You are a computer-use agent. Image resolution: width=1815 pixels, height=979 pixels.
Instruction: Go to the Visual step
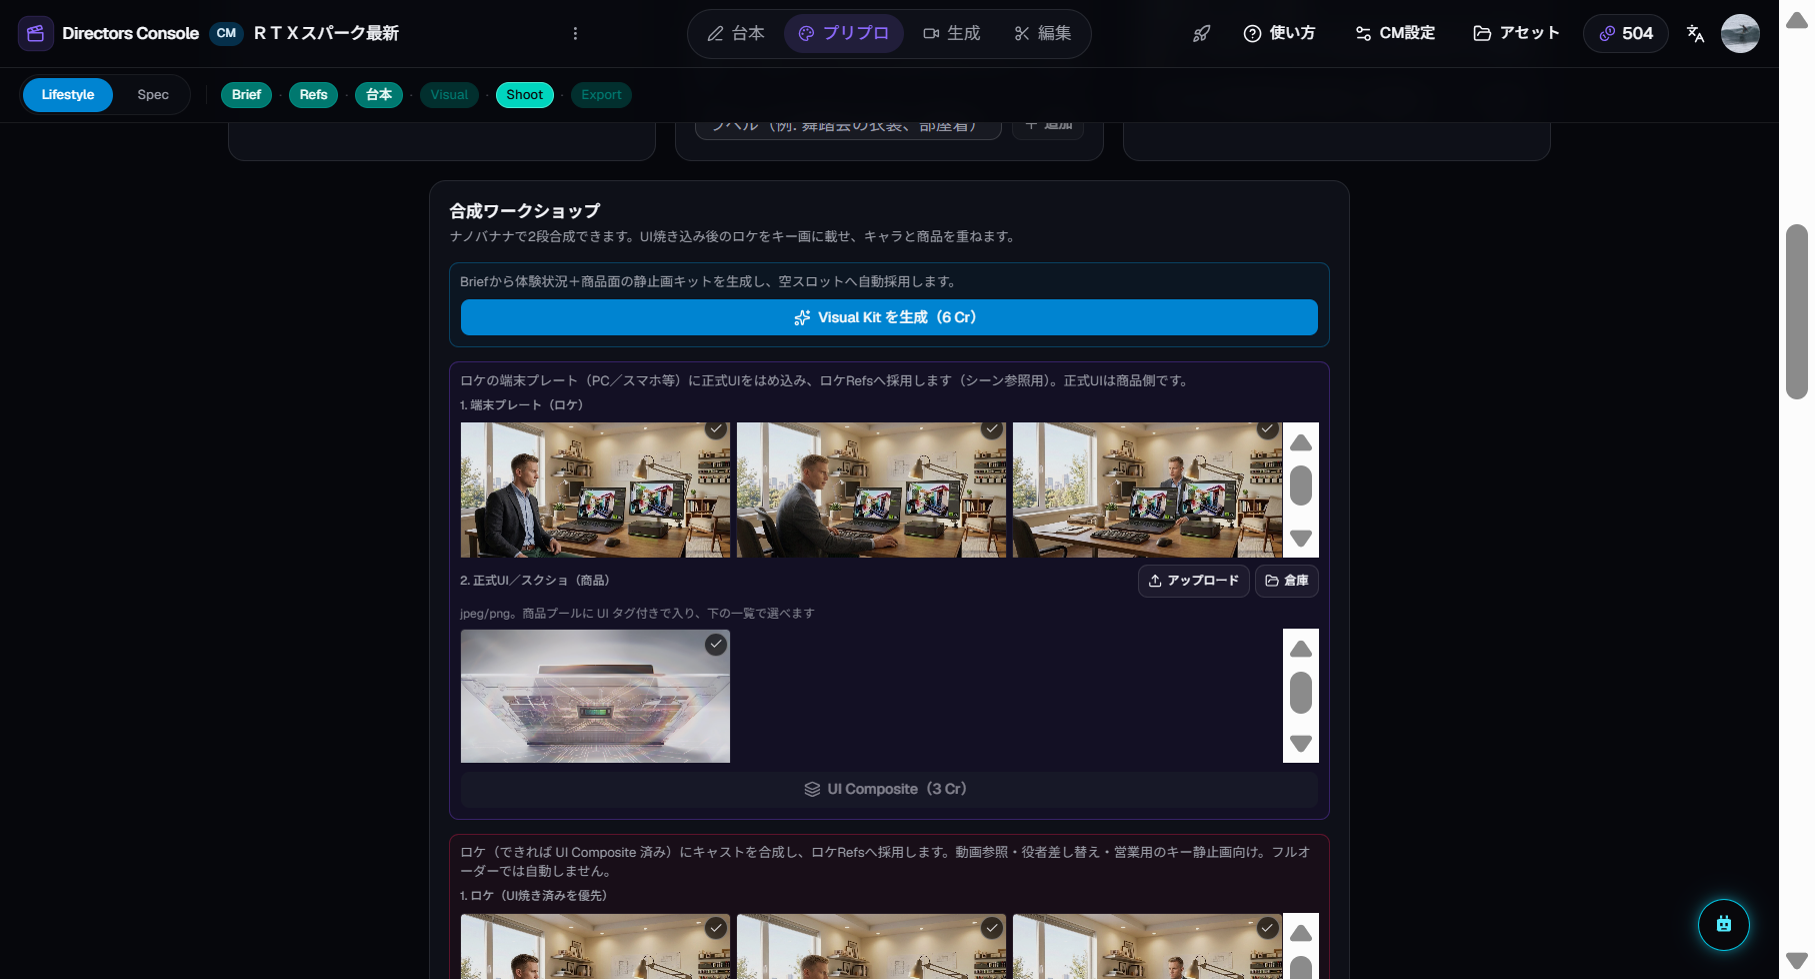(449, 95)
